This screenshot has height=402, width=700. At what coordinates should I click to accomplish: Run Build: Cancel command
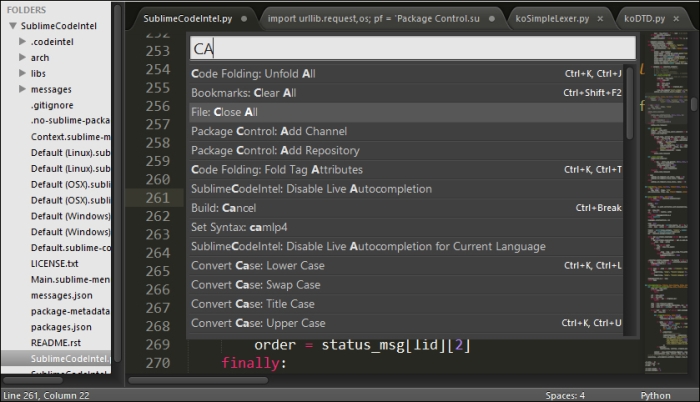coord(406,208)
